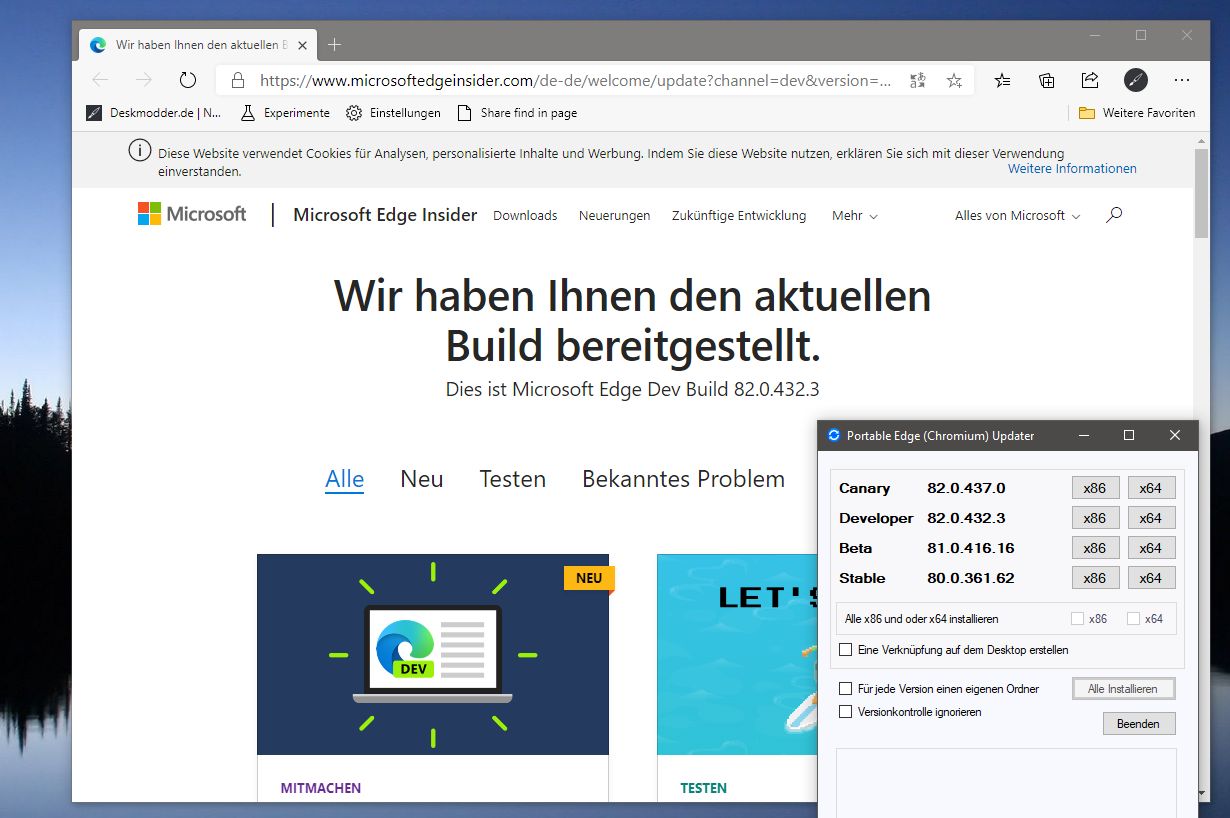Click the Canary version 82.0.437.0

point(966,488)
